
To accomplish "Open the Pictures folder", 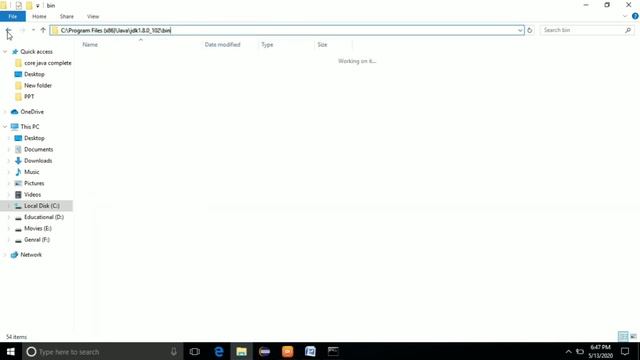I will coord(34,183).
